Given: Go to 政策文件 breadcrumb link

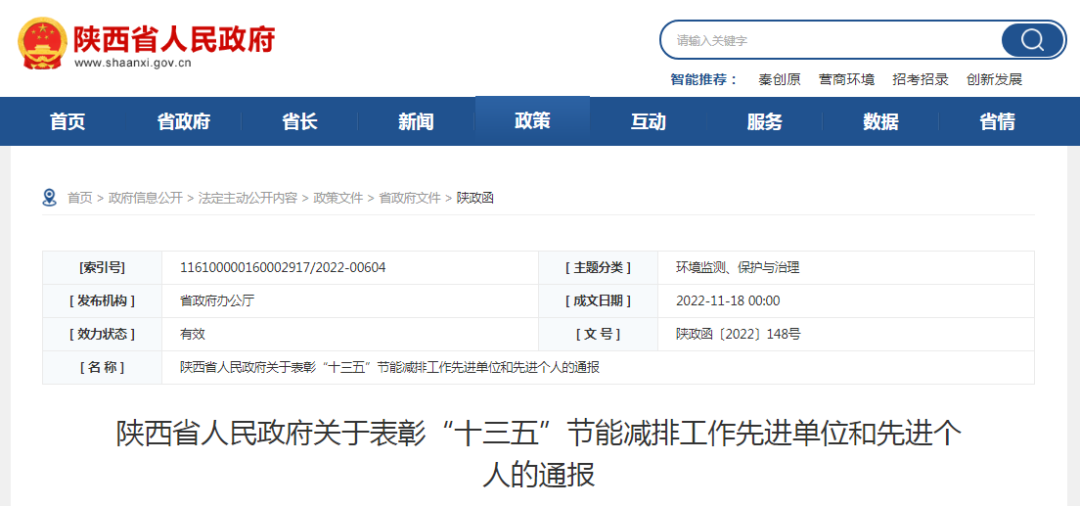Looking at the screenshot, I should point(338,198).
